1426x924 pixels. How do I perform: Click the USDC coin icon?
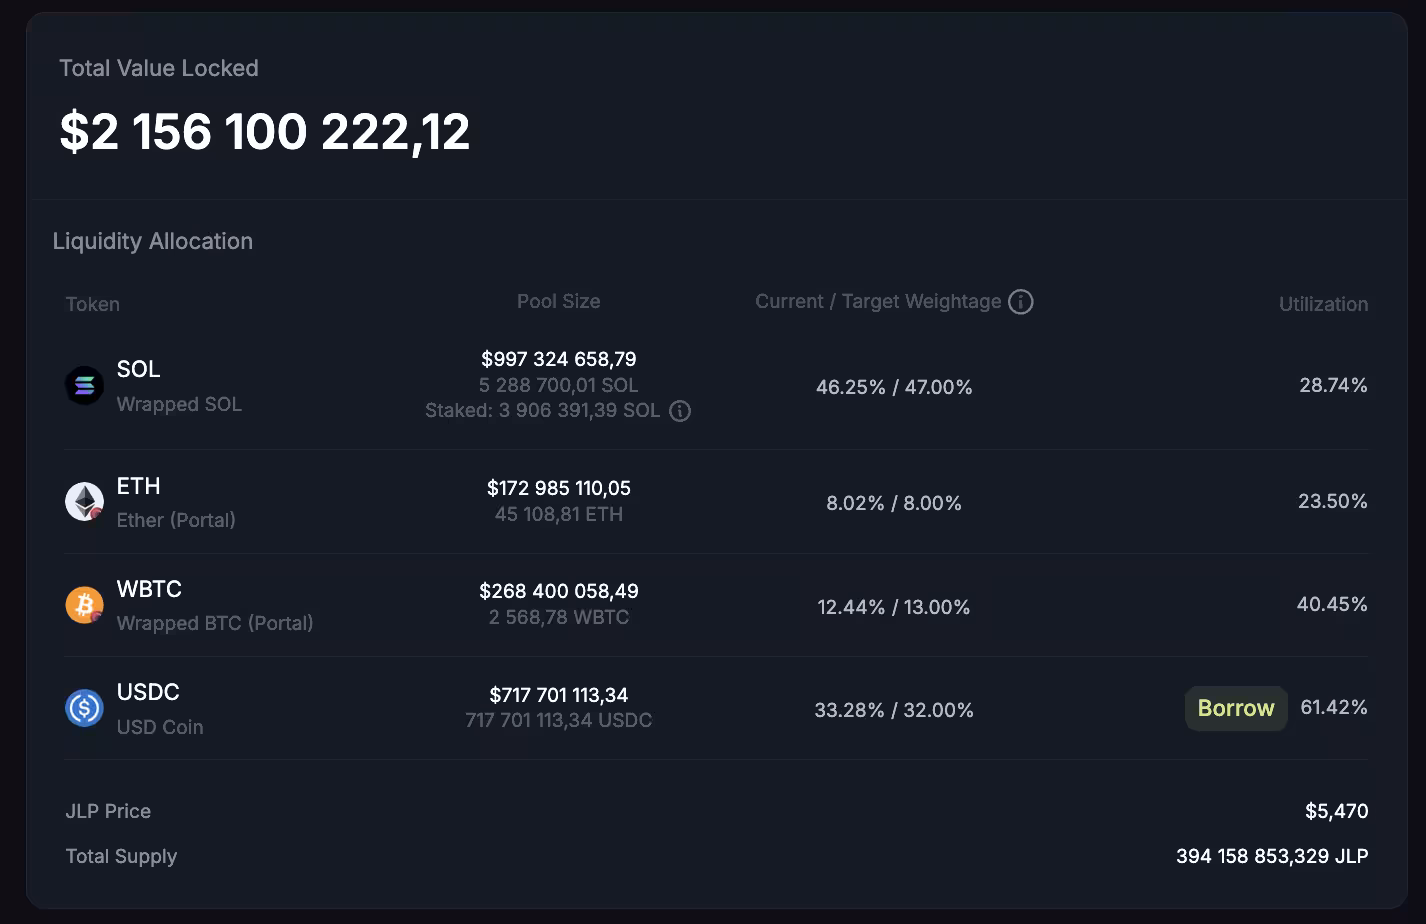pyautogui.click(x=84, y=708)
